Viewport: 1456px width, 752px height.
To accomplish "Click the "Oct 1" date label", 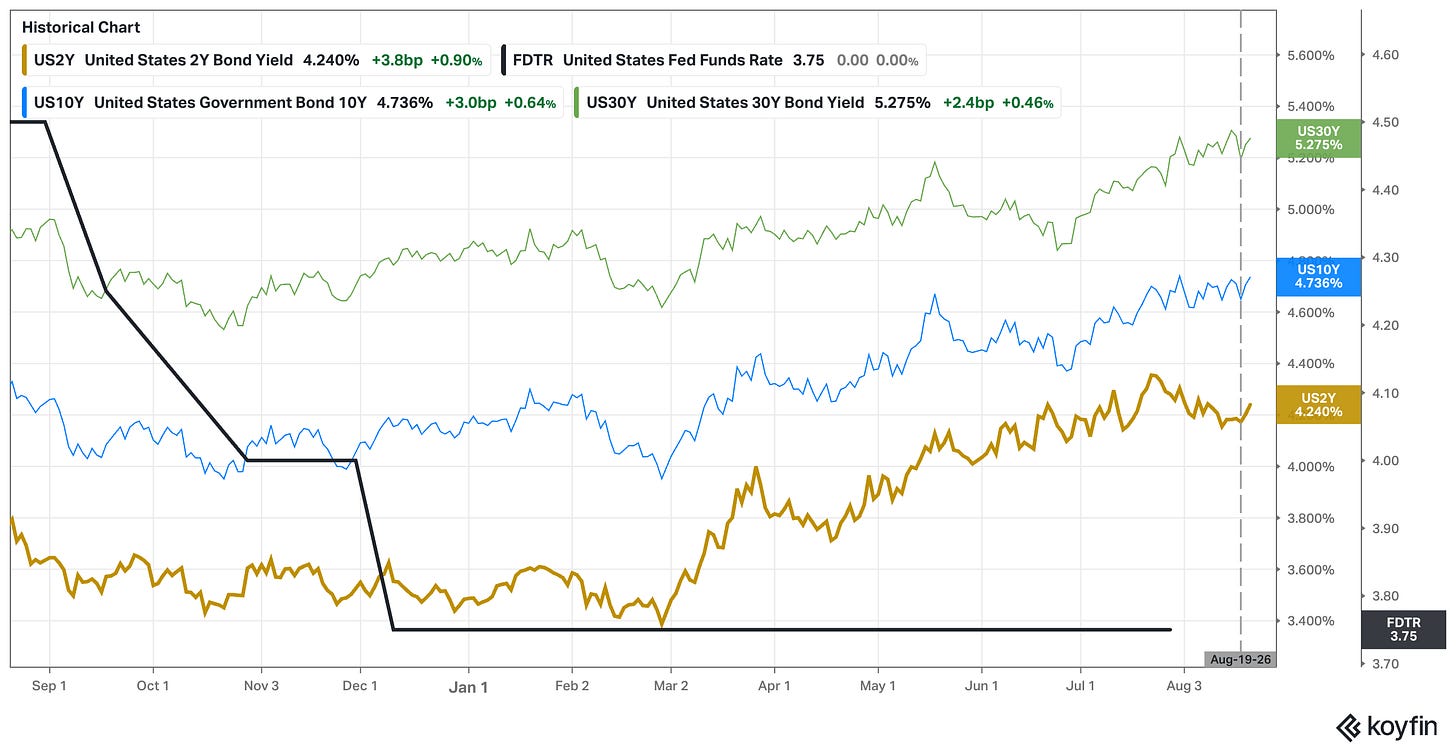I will [x=152, y=686].
